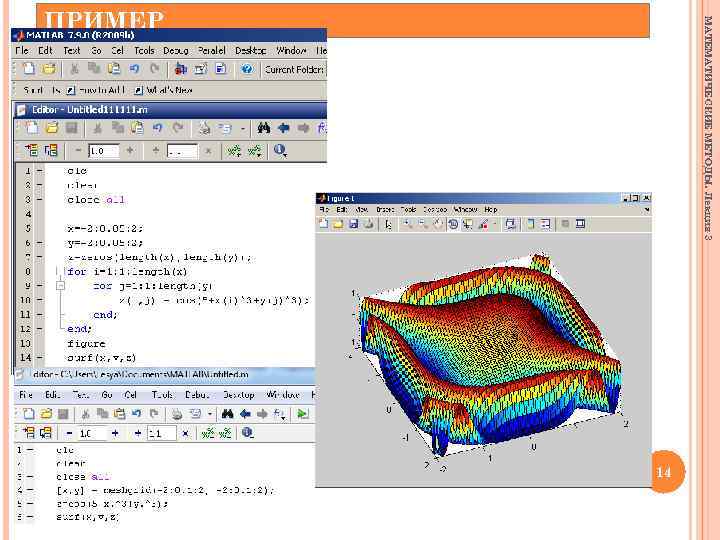This screenshot has width=720, height=540.
Task: Click the minus decrement button in lower editor
Action: (x=69, y=433)
